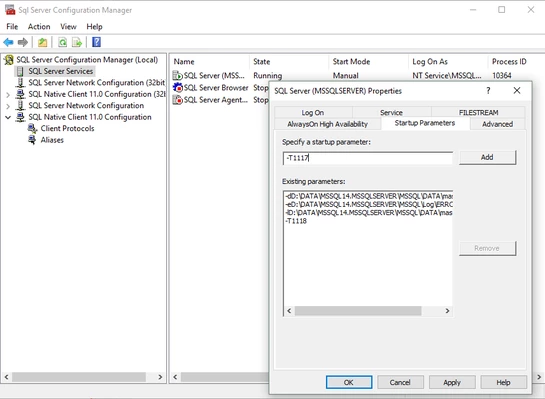Click the SQL Server Network Configuration node icon
Viewport: 545px width, 399px height.
click(21, 106)
